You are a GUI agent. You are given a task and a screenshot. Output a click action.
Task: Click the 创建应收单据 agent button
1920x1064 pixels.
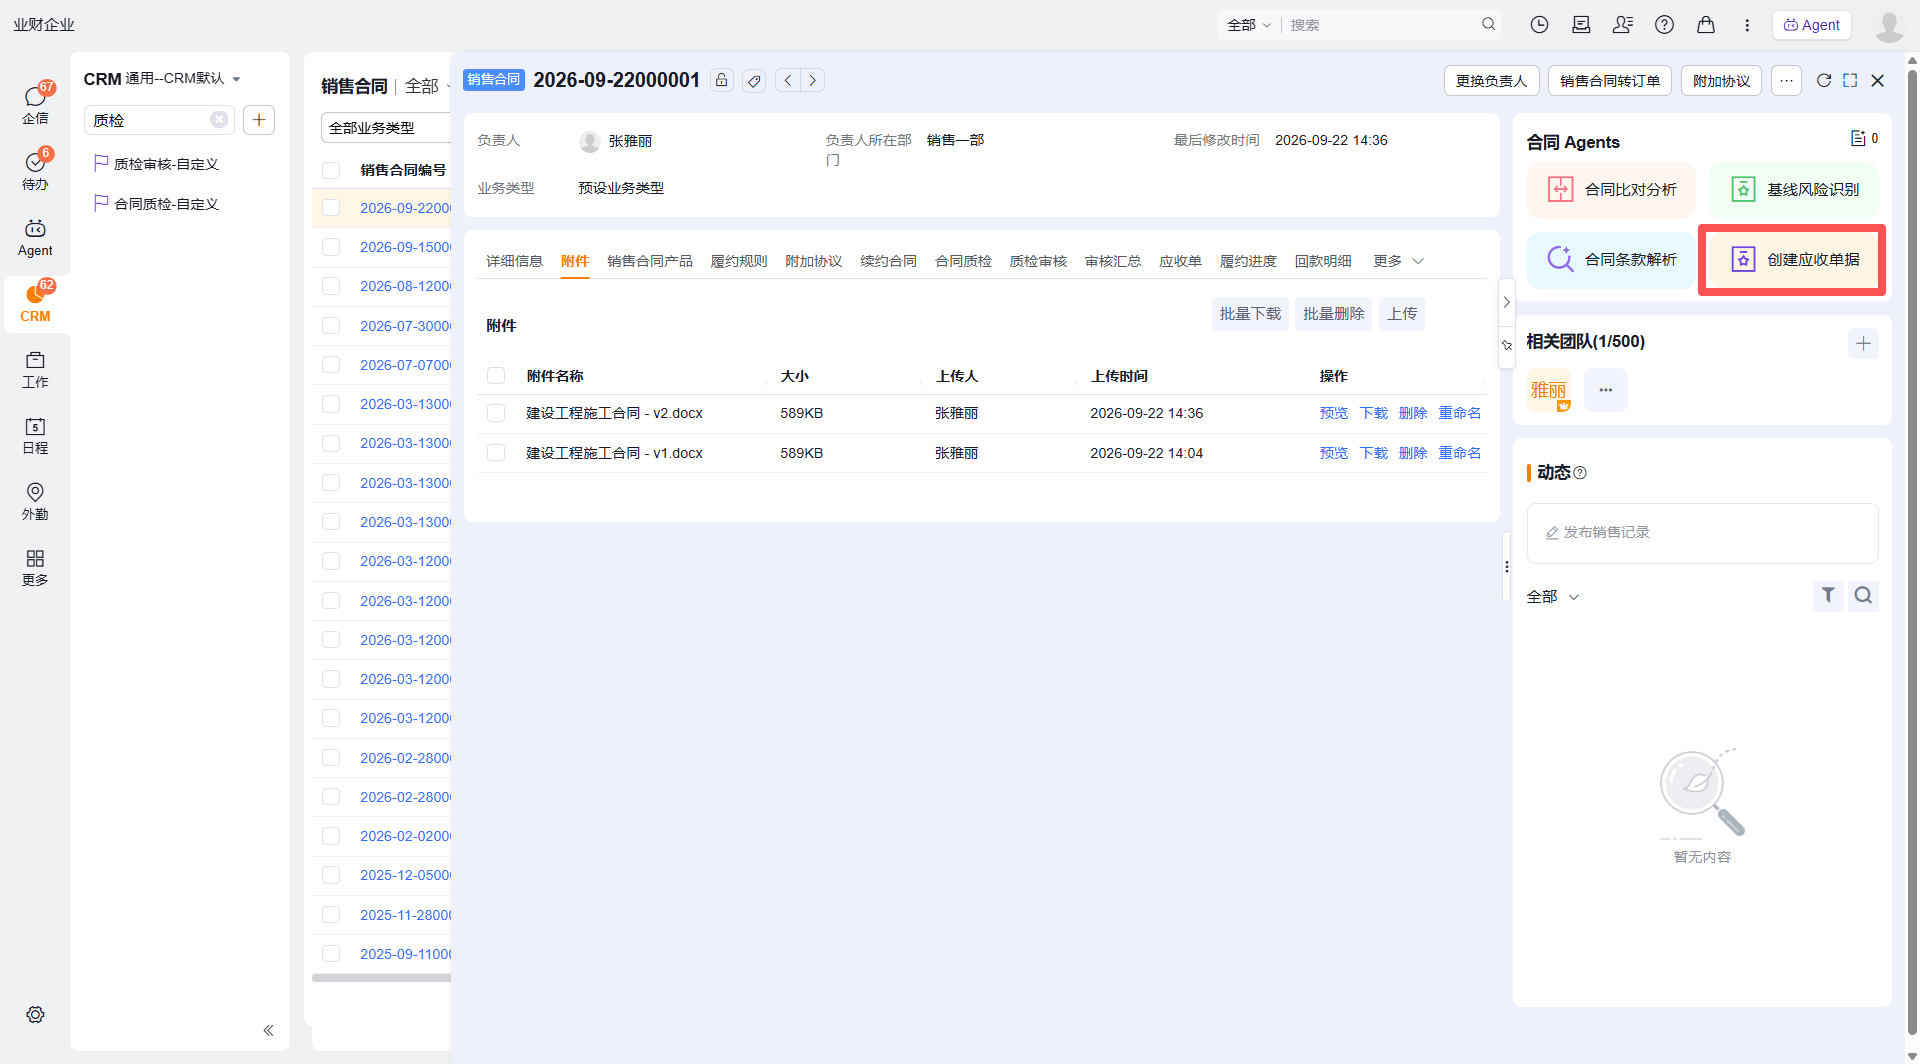1793,259
